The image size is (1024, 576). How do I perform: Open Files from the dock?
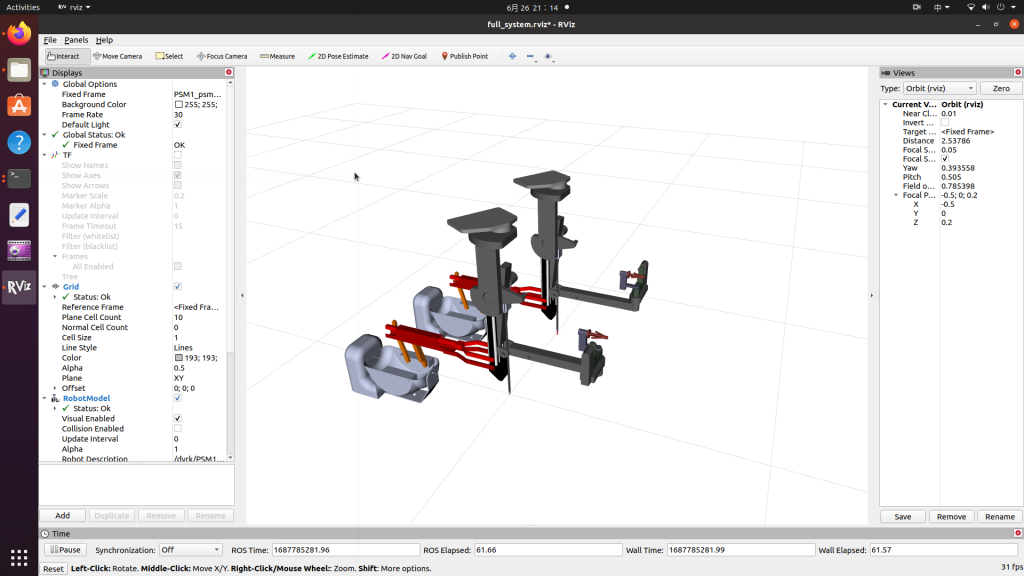coord(19,69)
